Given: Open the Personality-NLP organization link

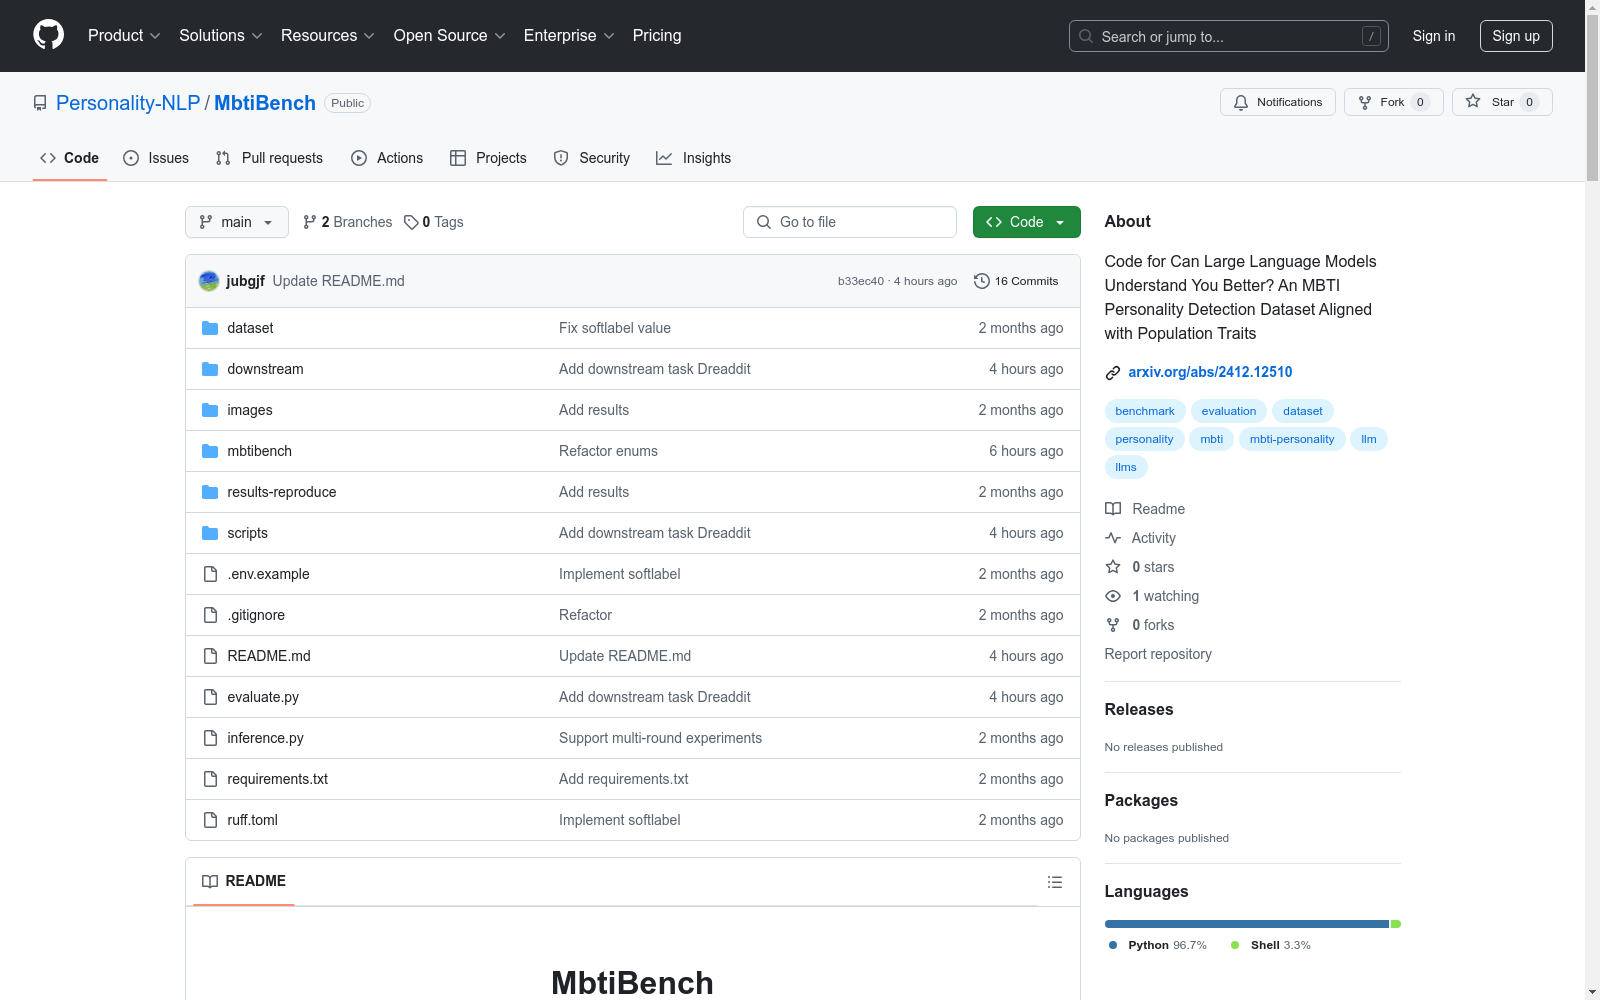Looking at the screenshot, I should (128, 103).
